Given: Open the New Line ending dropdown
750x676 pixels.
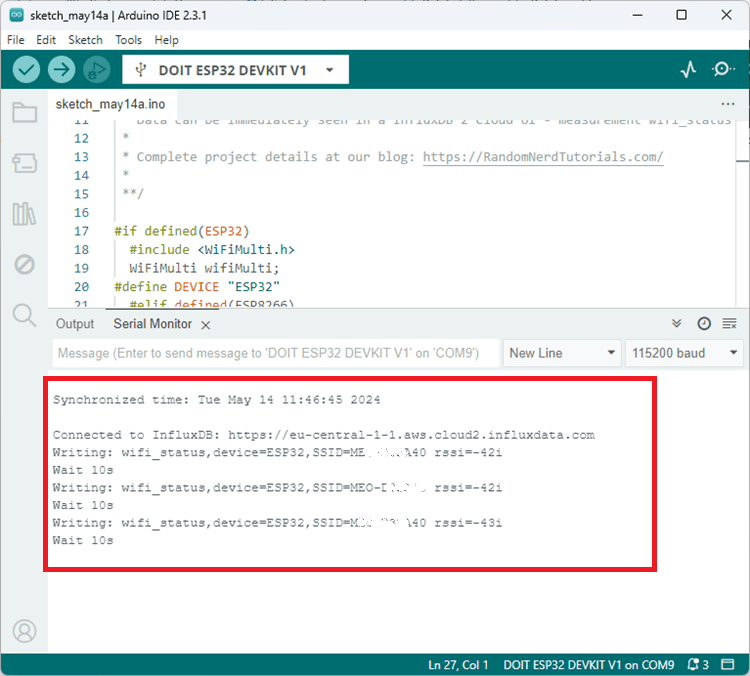Looking at the screenshot, I should 561,353.
